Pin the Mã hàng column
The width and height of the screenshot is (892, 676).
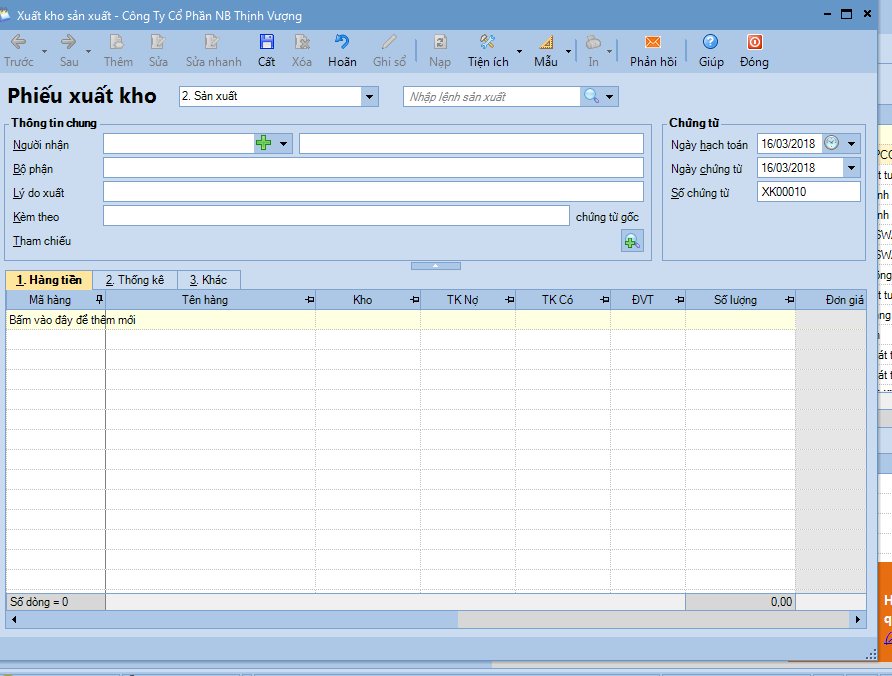[100, 299]
